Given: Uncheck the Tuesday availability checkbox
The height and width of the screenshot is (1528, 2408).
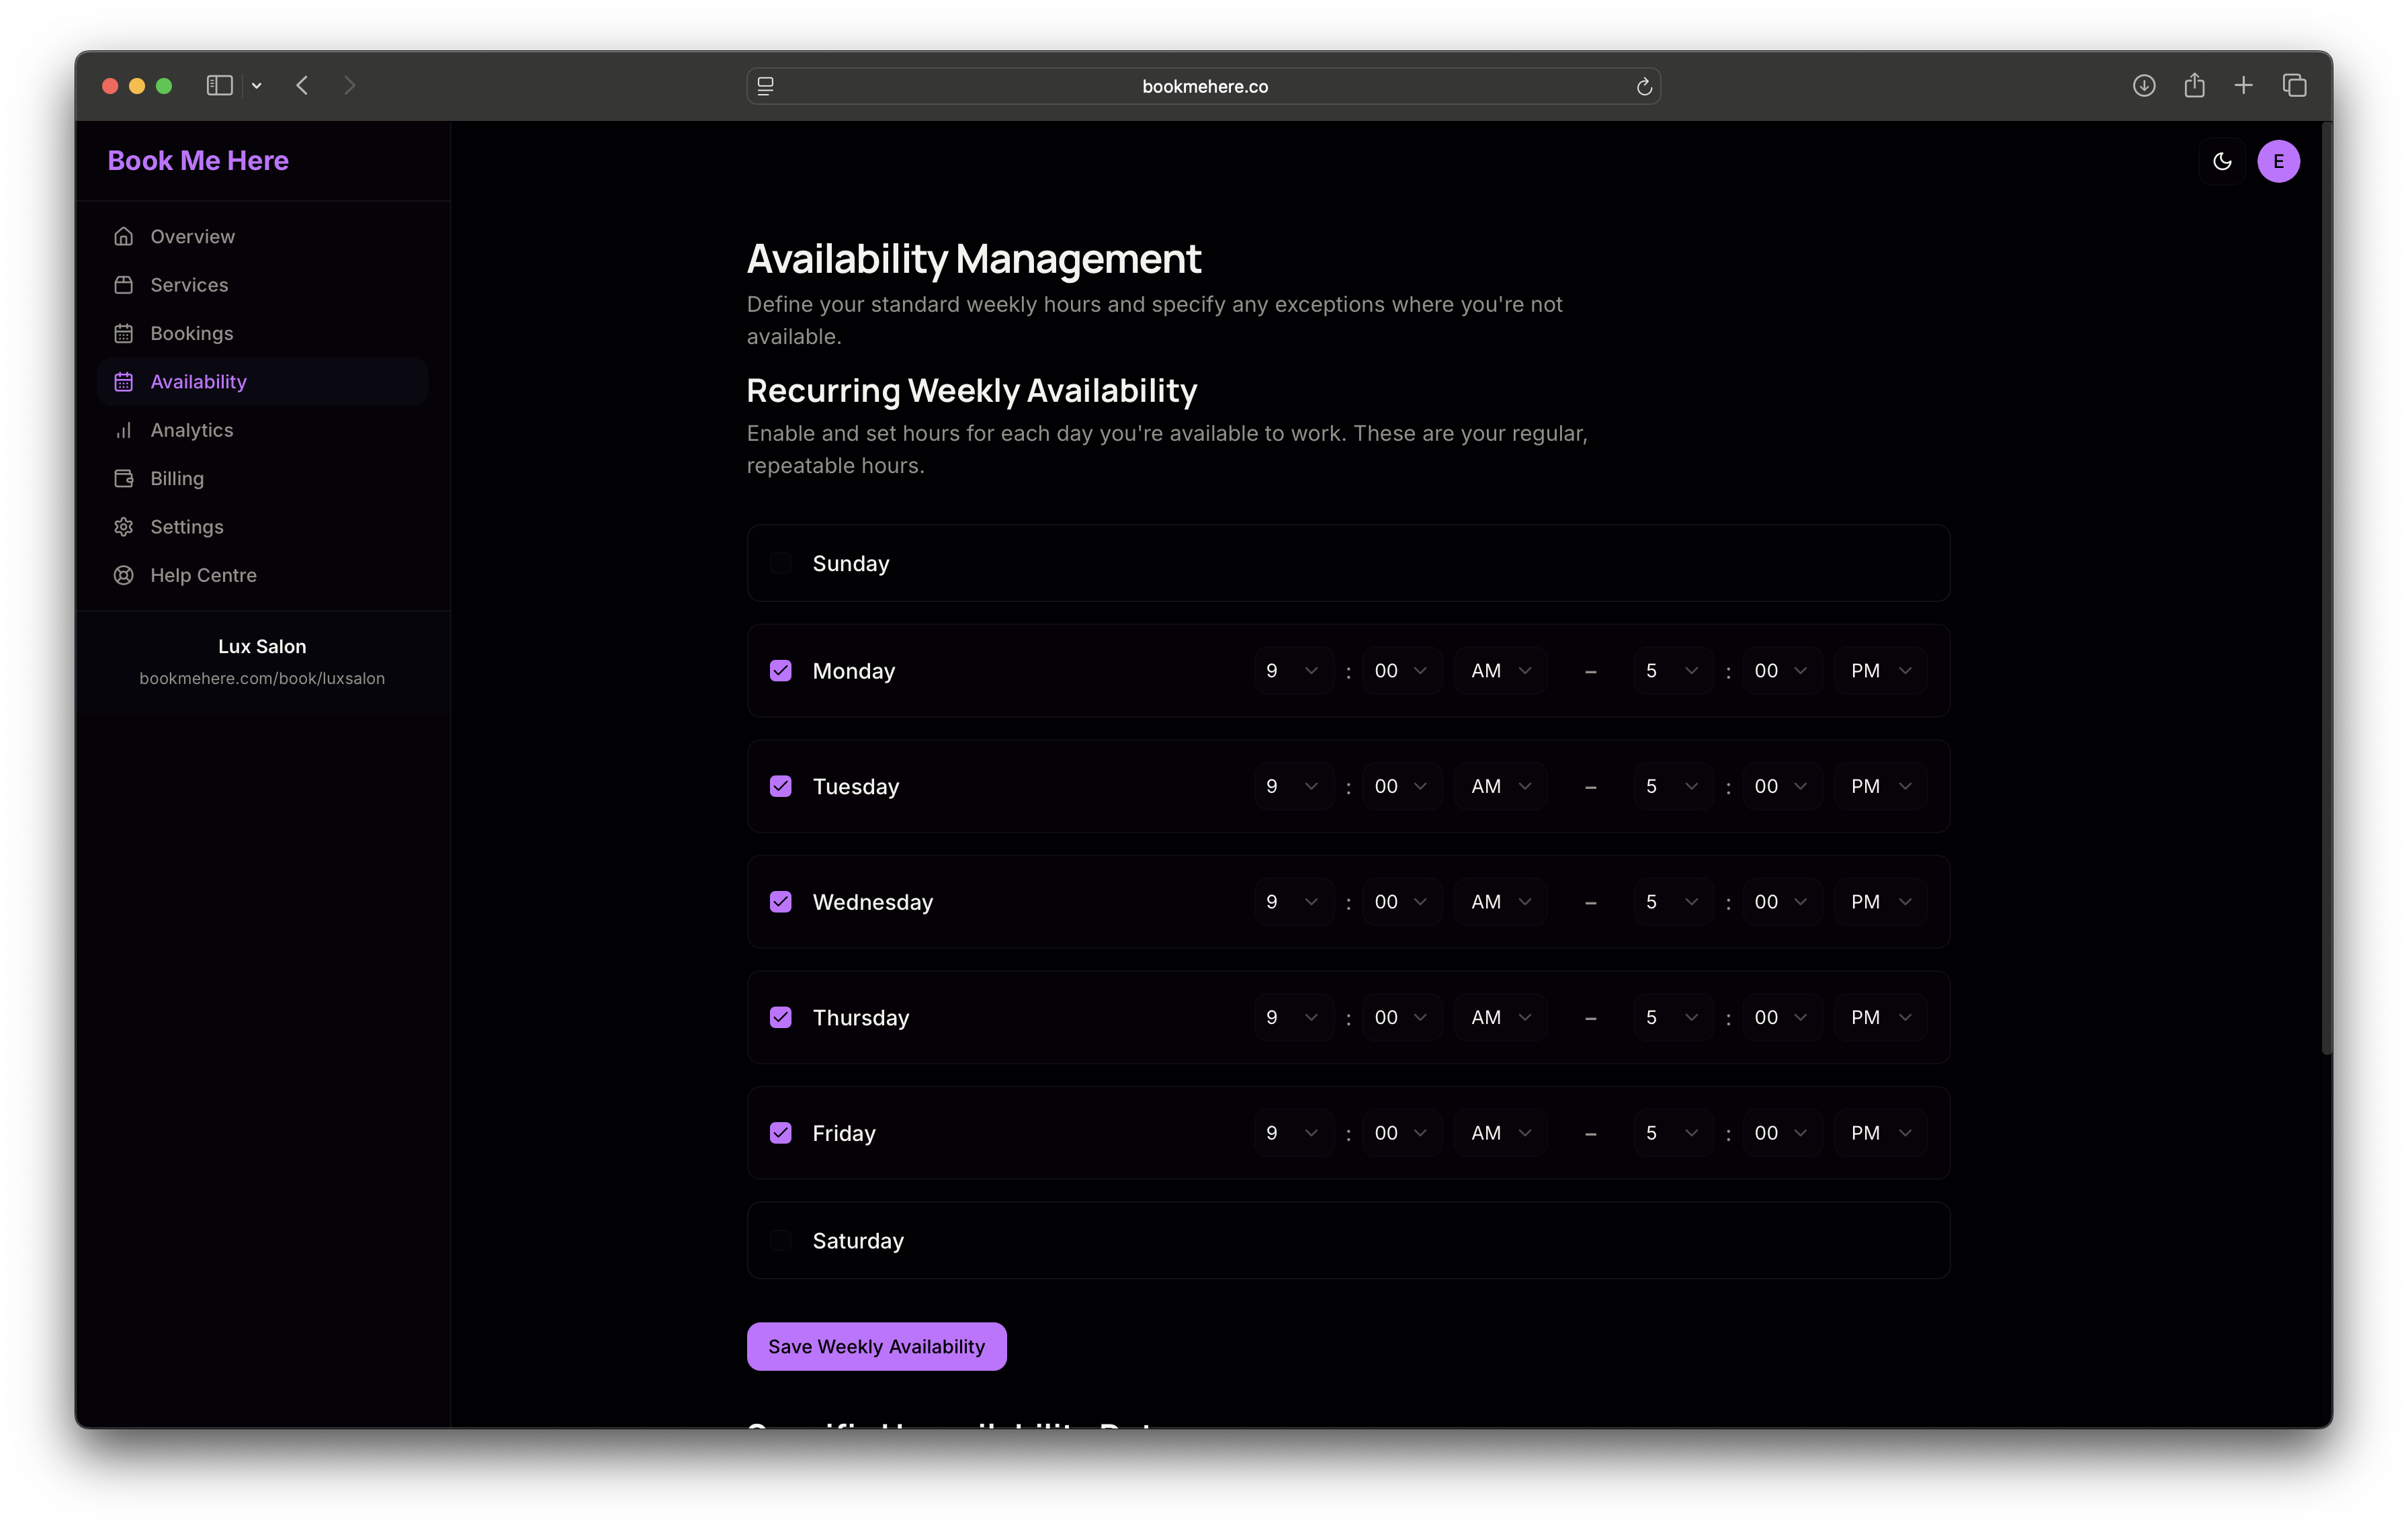Looking at the screenshot, I should (x=781, y=786).
